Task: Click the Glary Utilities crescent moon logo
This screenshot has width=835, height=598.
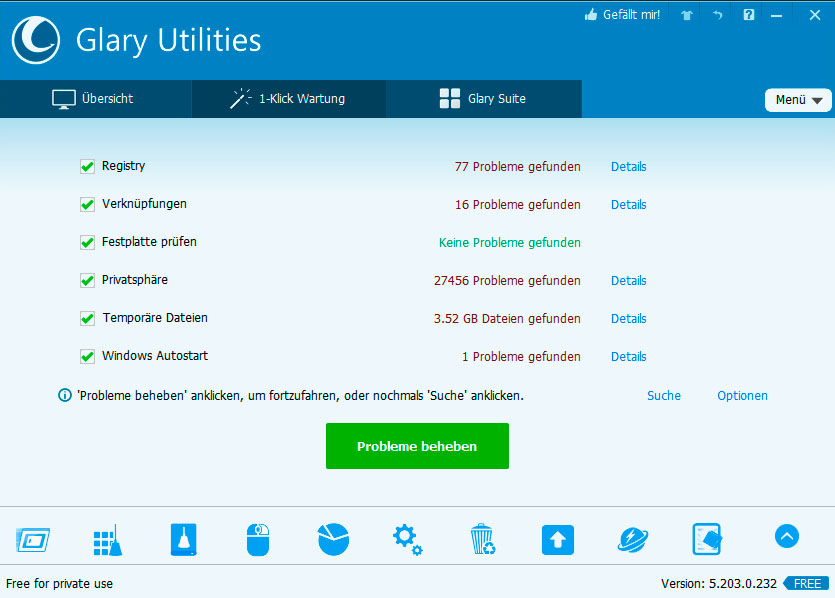Action: [x=36, y=40]
